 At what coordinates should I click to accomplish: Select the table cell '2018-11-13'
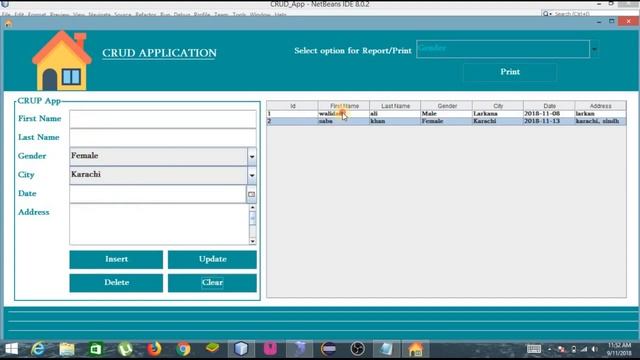(x=549, y=121)
